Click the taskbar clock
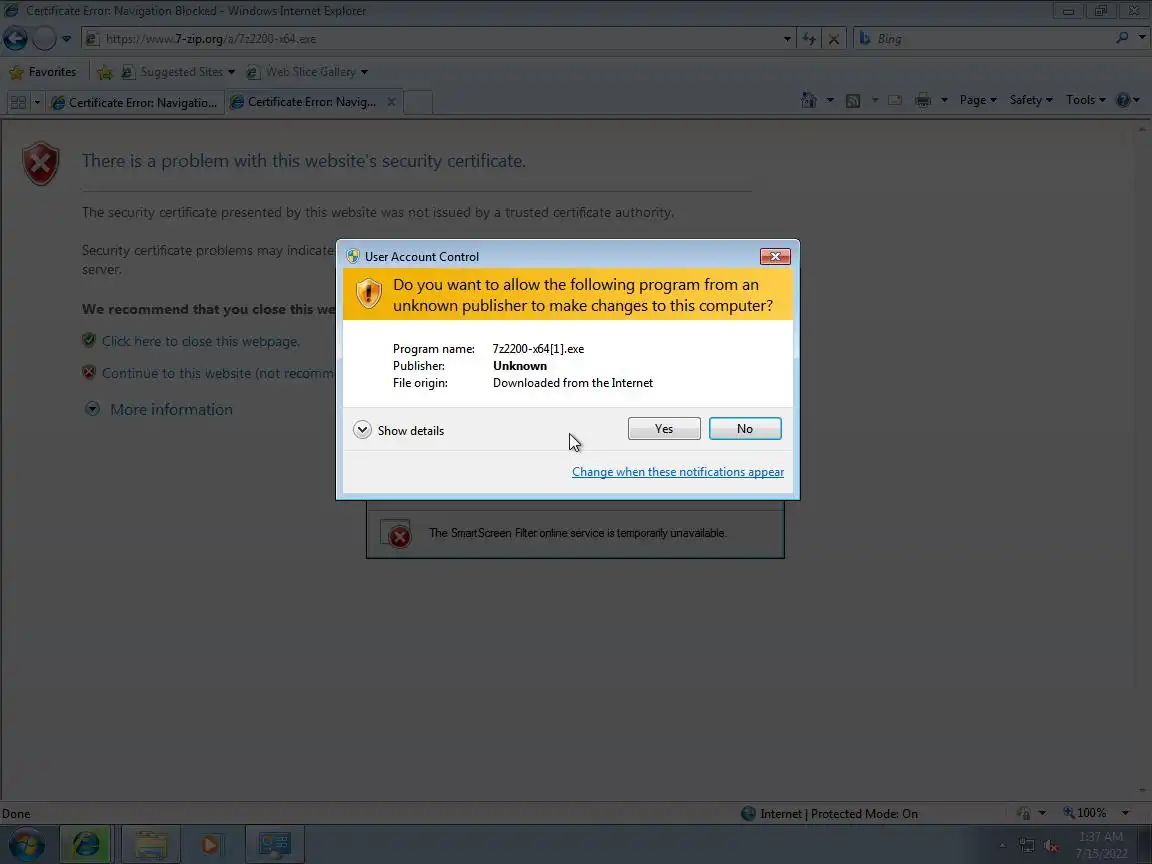This screenshot has width=1152, height=864. pyautogui.click(x=1101, y=845)
